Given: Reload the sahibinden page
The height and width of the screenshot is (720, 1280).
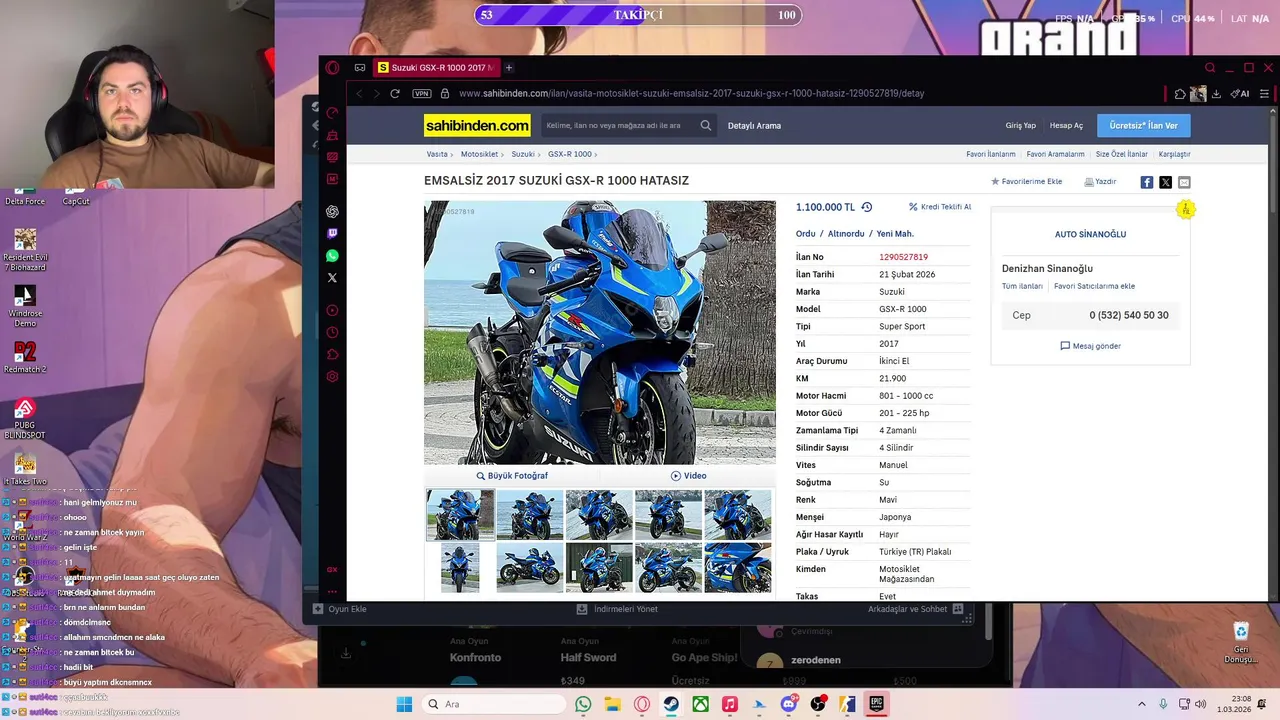Looking at the screenshot, I should tap(395, 93).
